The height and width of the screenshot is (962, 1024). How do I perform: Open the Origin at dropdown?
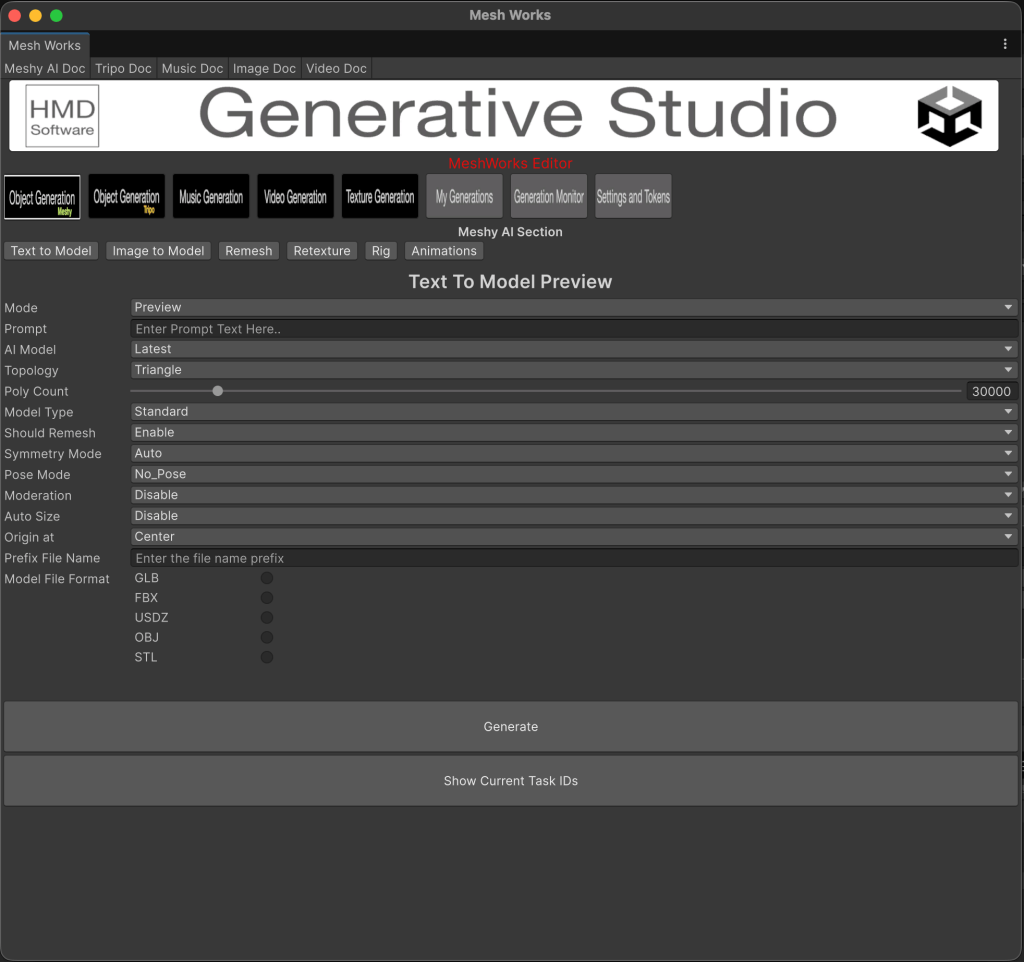(574, 537)
